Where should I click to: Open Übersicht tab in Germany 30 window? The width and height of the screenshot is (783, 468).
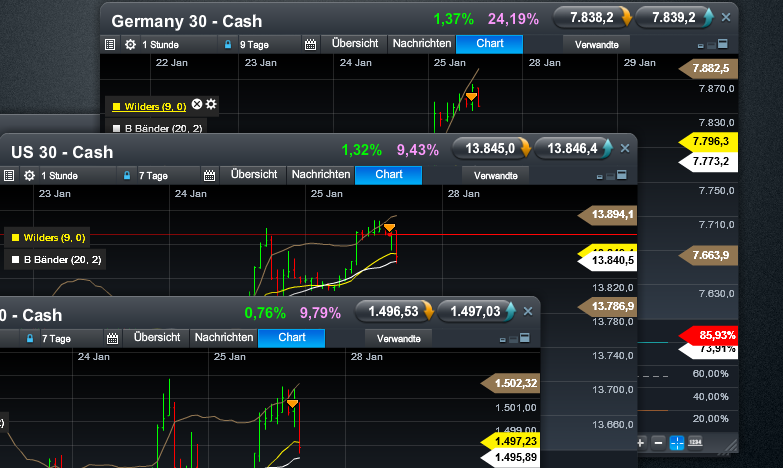[x=355, y=43]
